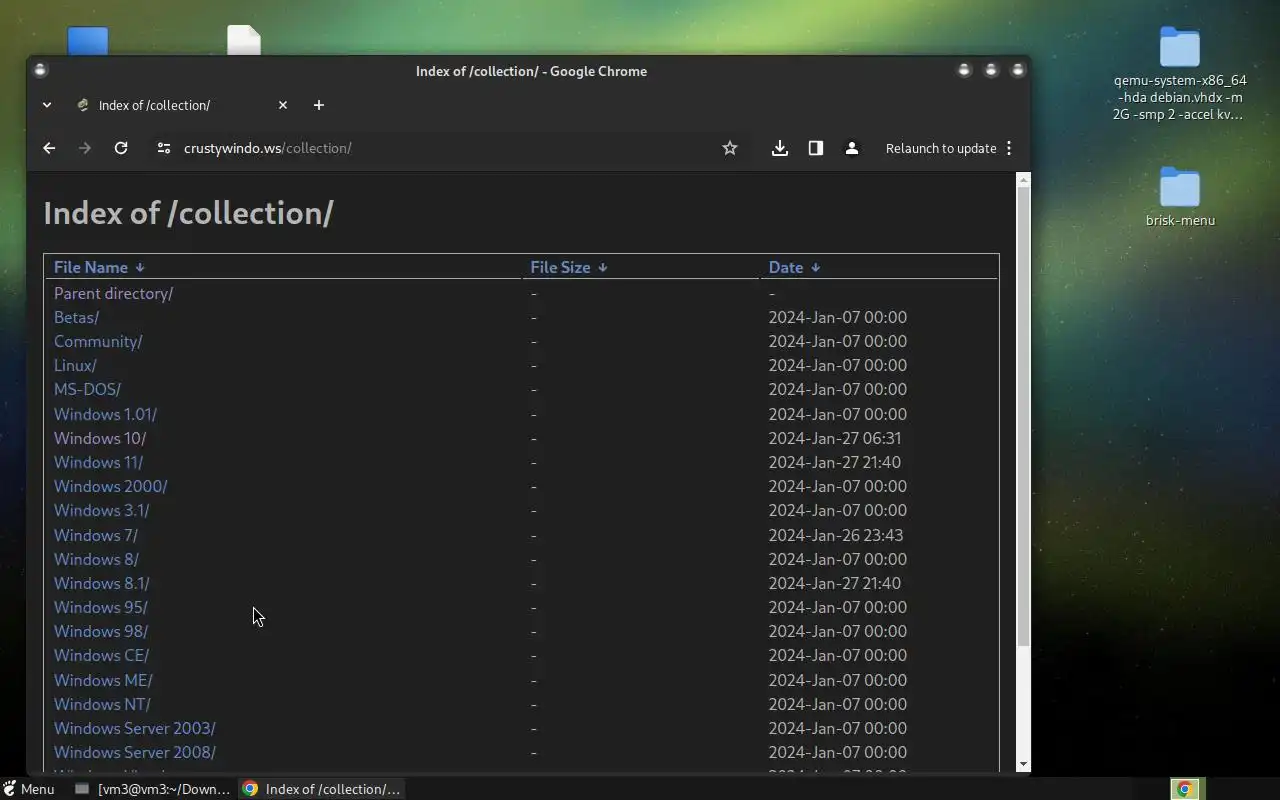Image resolution: width=1280 pixels, height=800 pixels.
Task: Expand the tab search dropdown arrow
Action: click(47, 105)
